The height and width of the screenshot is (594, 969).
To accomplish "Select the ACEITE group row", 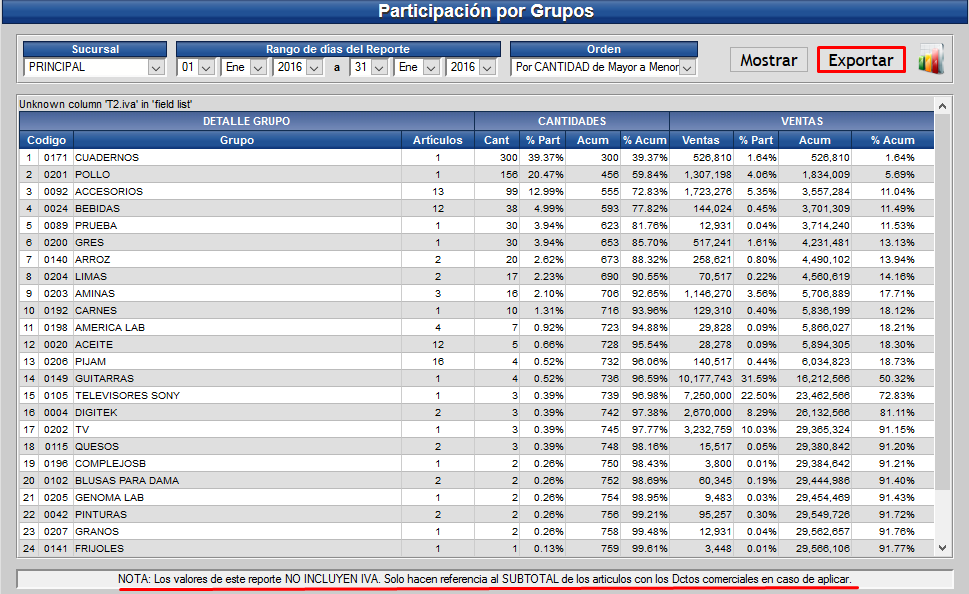I will pos(476,344).
